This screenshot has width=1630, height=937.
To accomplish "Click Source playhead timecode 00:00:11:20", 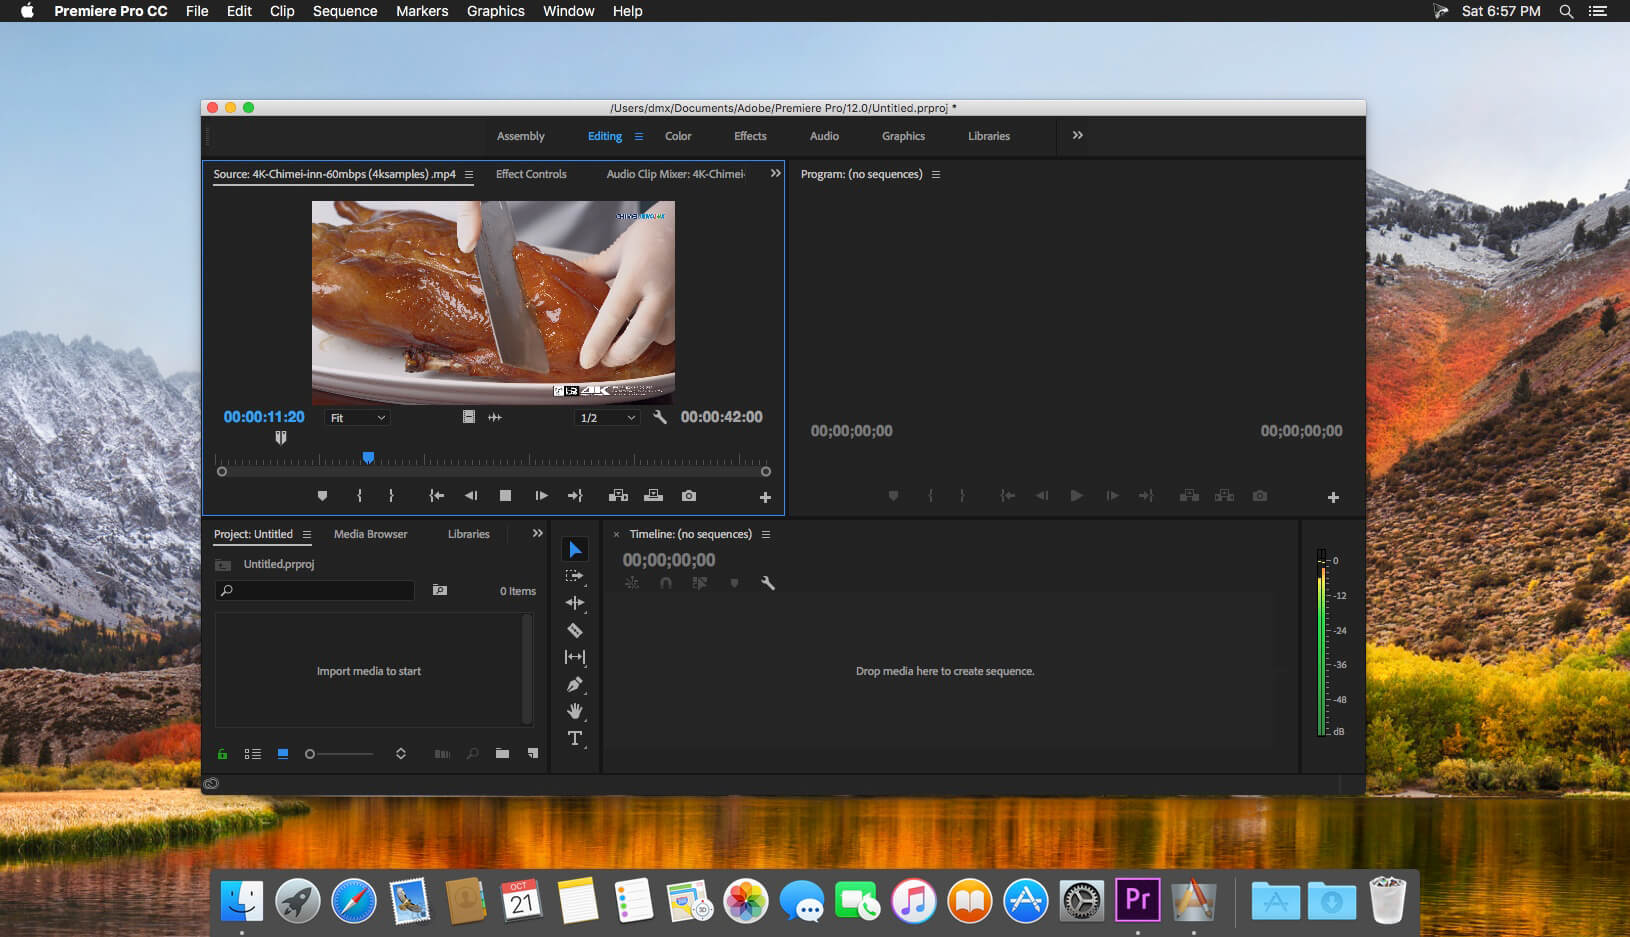I will pyautogui.click(x=264, y=417).
